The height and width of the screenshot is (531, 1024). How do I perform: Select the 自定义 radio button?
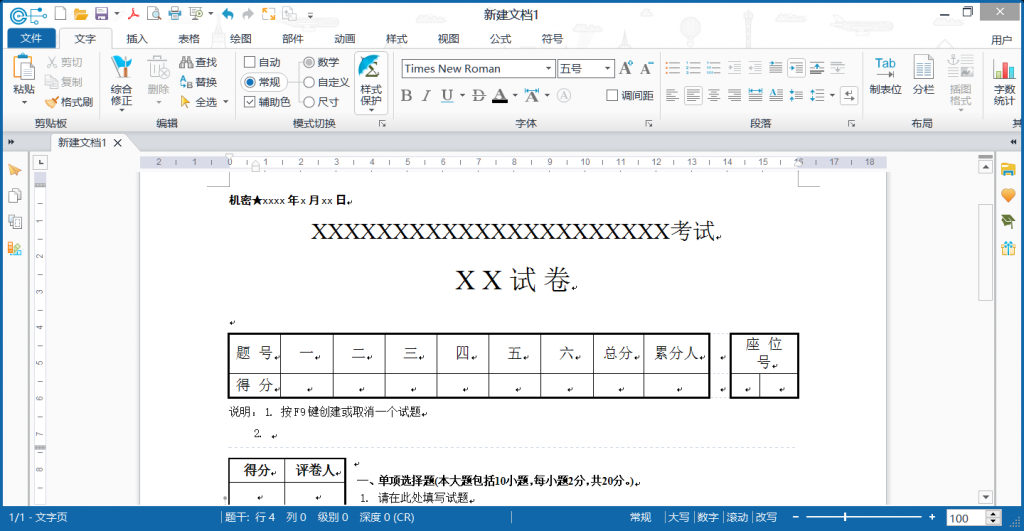(x=309, y=82)
